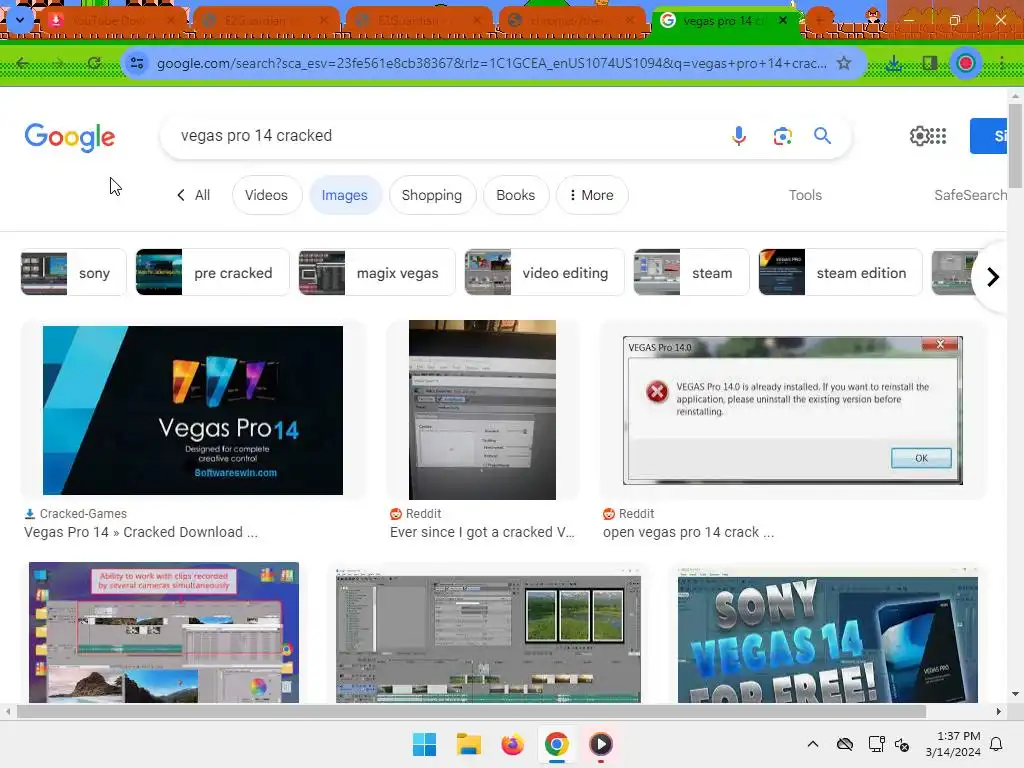The image size is (1024, 768).
Task: Filter images by steam edition chip
Action: click(840, 272)
